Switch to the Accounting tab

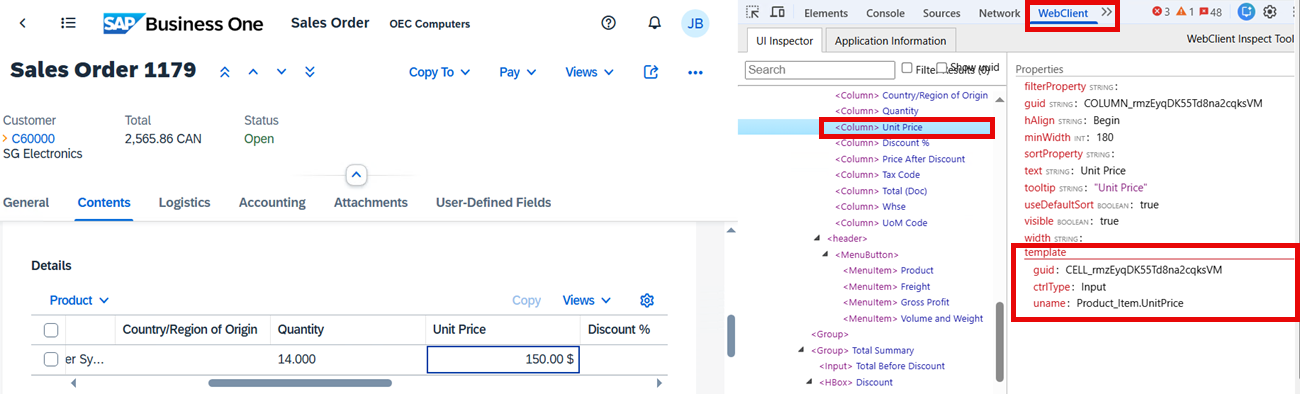click(x=272, y=202)
